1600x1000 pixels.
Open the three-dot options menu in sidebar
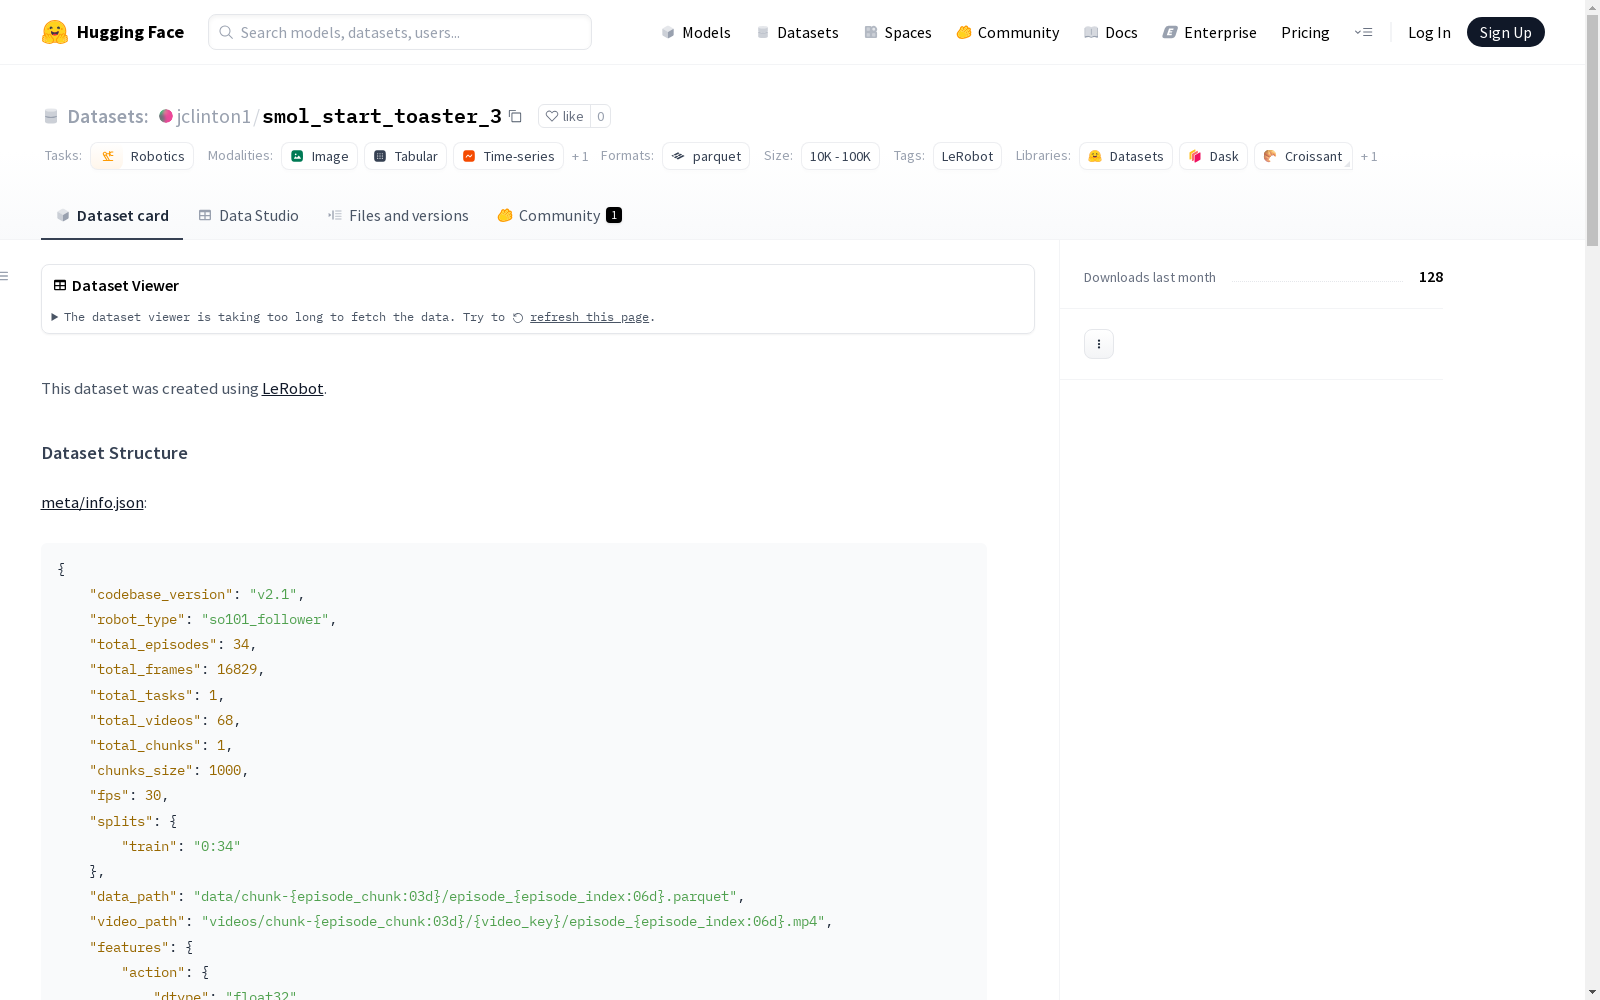pos(1099,344)
